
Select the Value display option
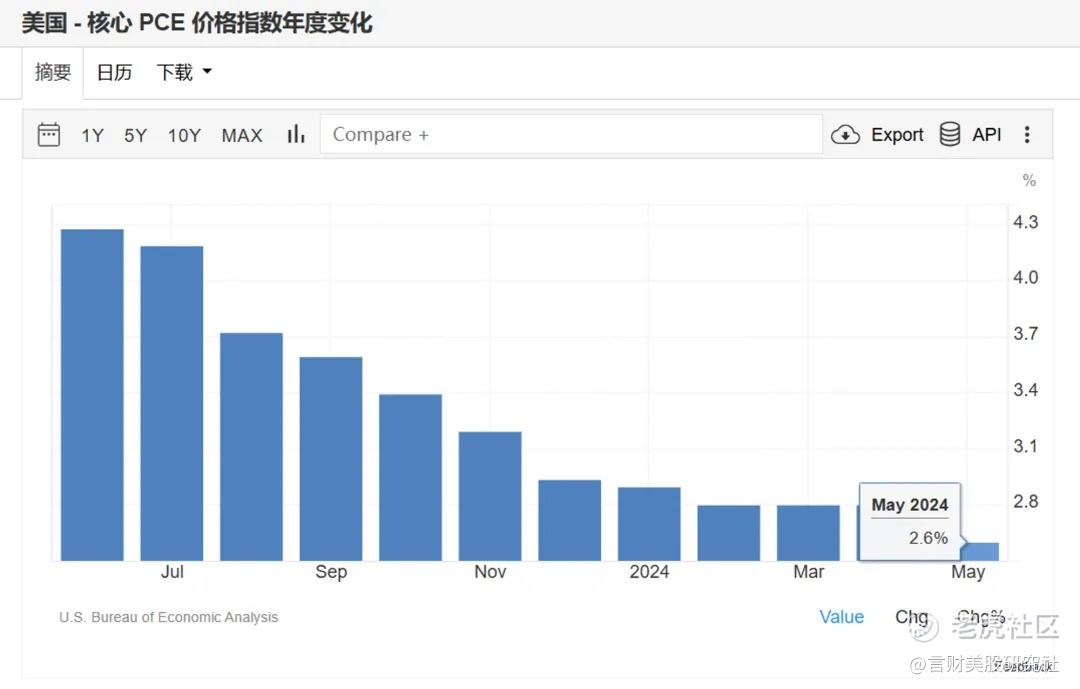point(841,617)
